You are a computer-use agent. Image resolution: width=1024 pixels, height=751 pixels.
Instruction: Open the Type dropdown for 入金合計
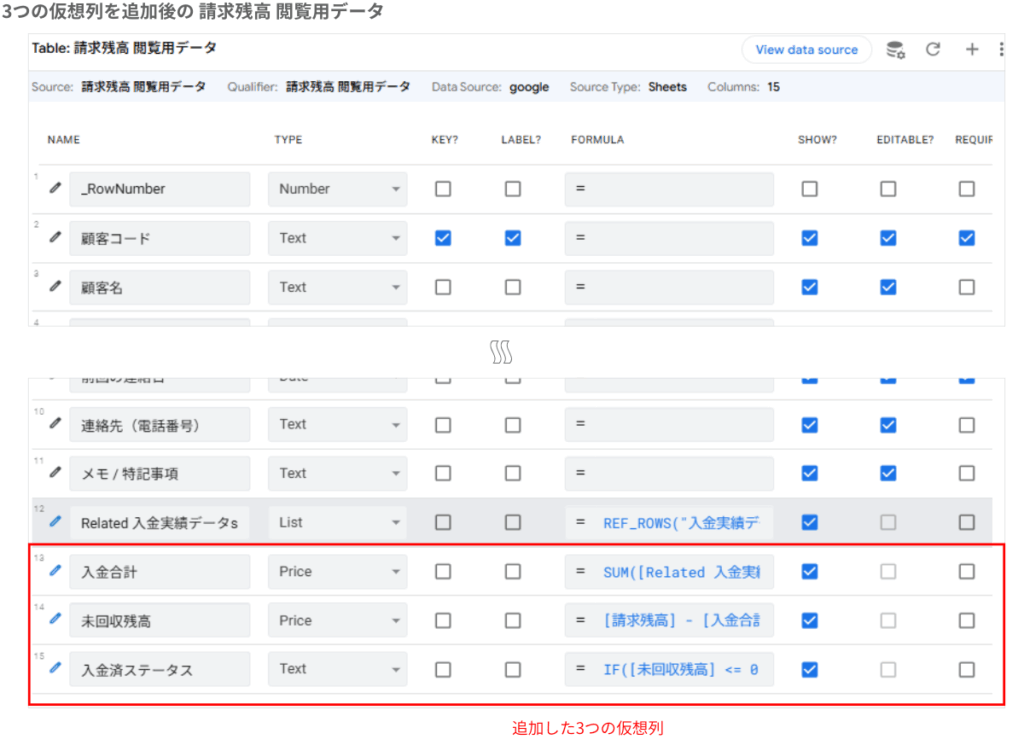pos(337,571)
